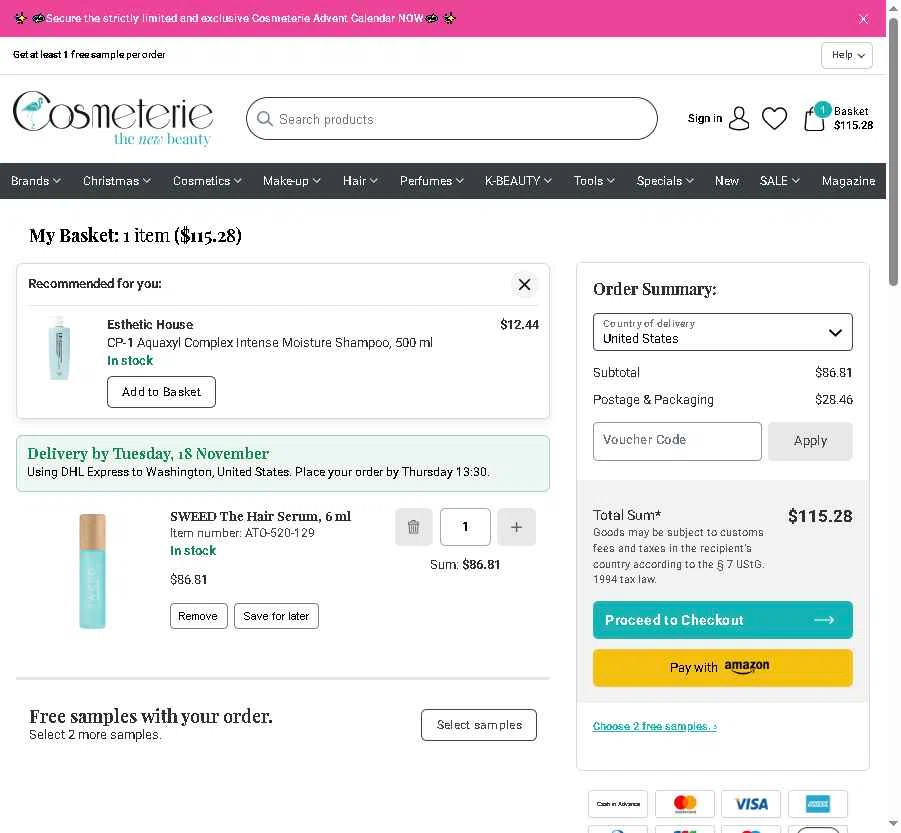Click the Select samples button
Viewport: 901px width, 833px height.
click(x=479, y=725)
